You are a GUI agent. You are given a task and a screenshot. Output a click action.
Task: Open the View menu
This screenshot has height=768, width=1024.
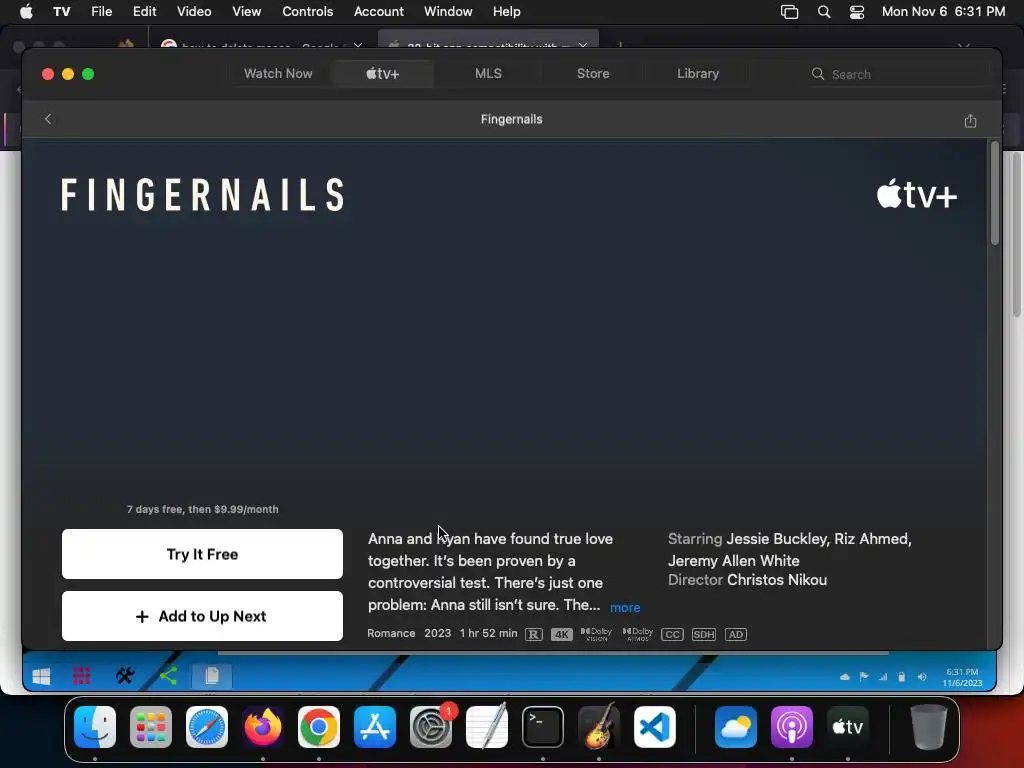(x=246, y=11)
